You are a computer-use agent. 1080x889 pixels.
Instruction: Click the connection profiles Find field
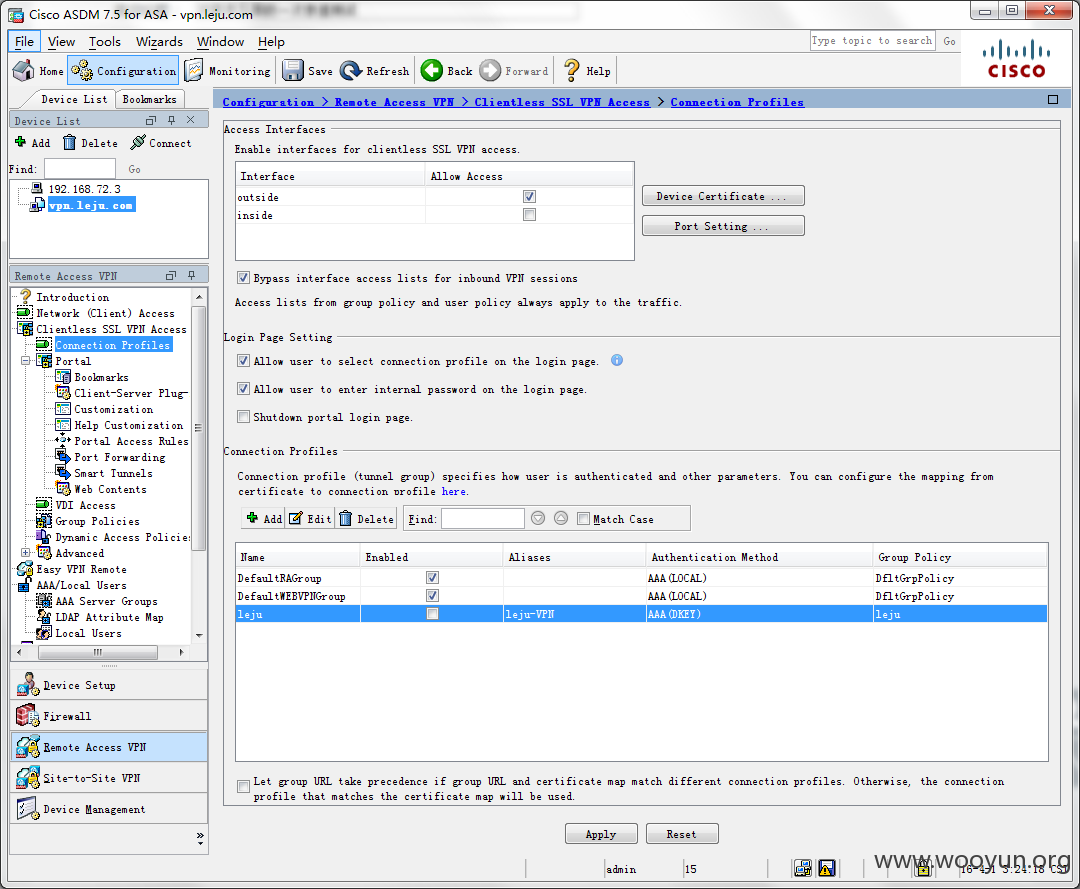coord(483,519)
